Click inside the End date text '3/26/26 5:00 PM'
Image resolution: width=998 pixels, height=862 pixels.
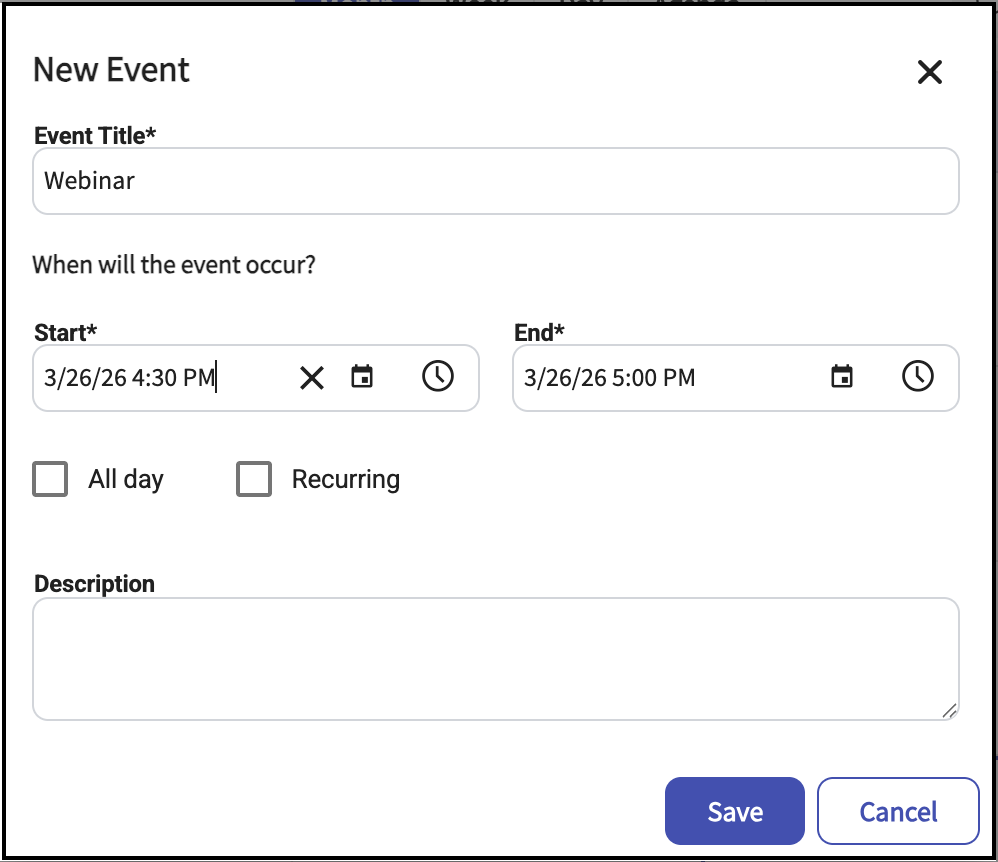pos(609,378)
